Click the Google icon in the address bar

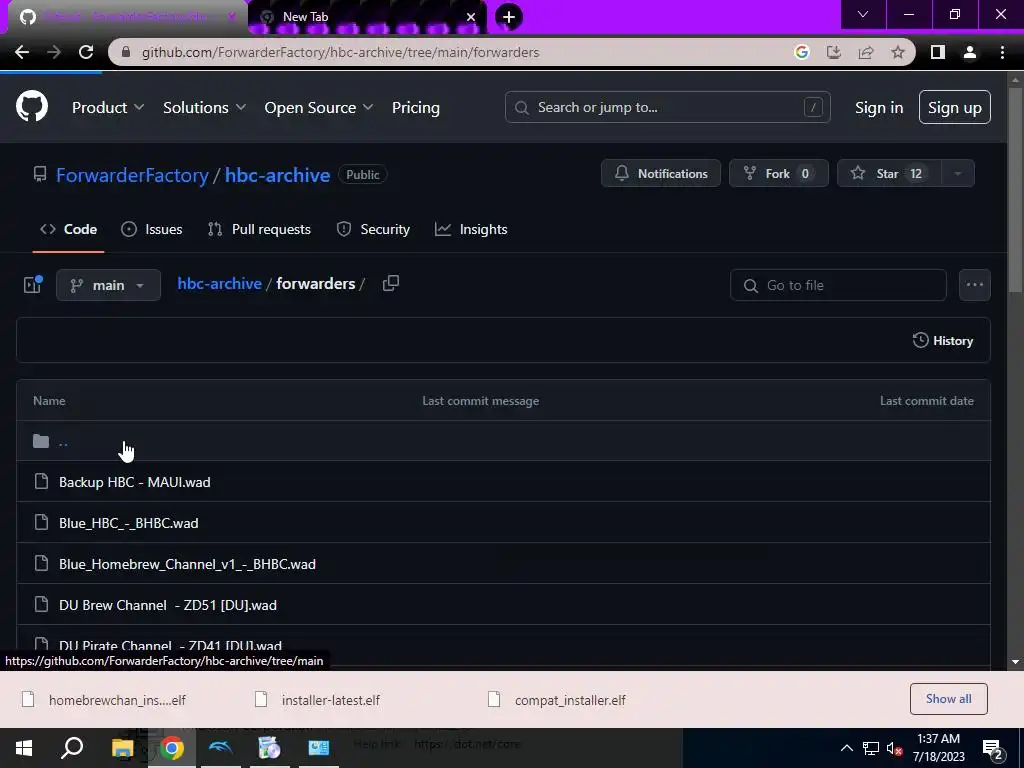801,52
